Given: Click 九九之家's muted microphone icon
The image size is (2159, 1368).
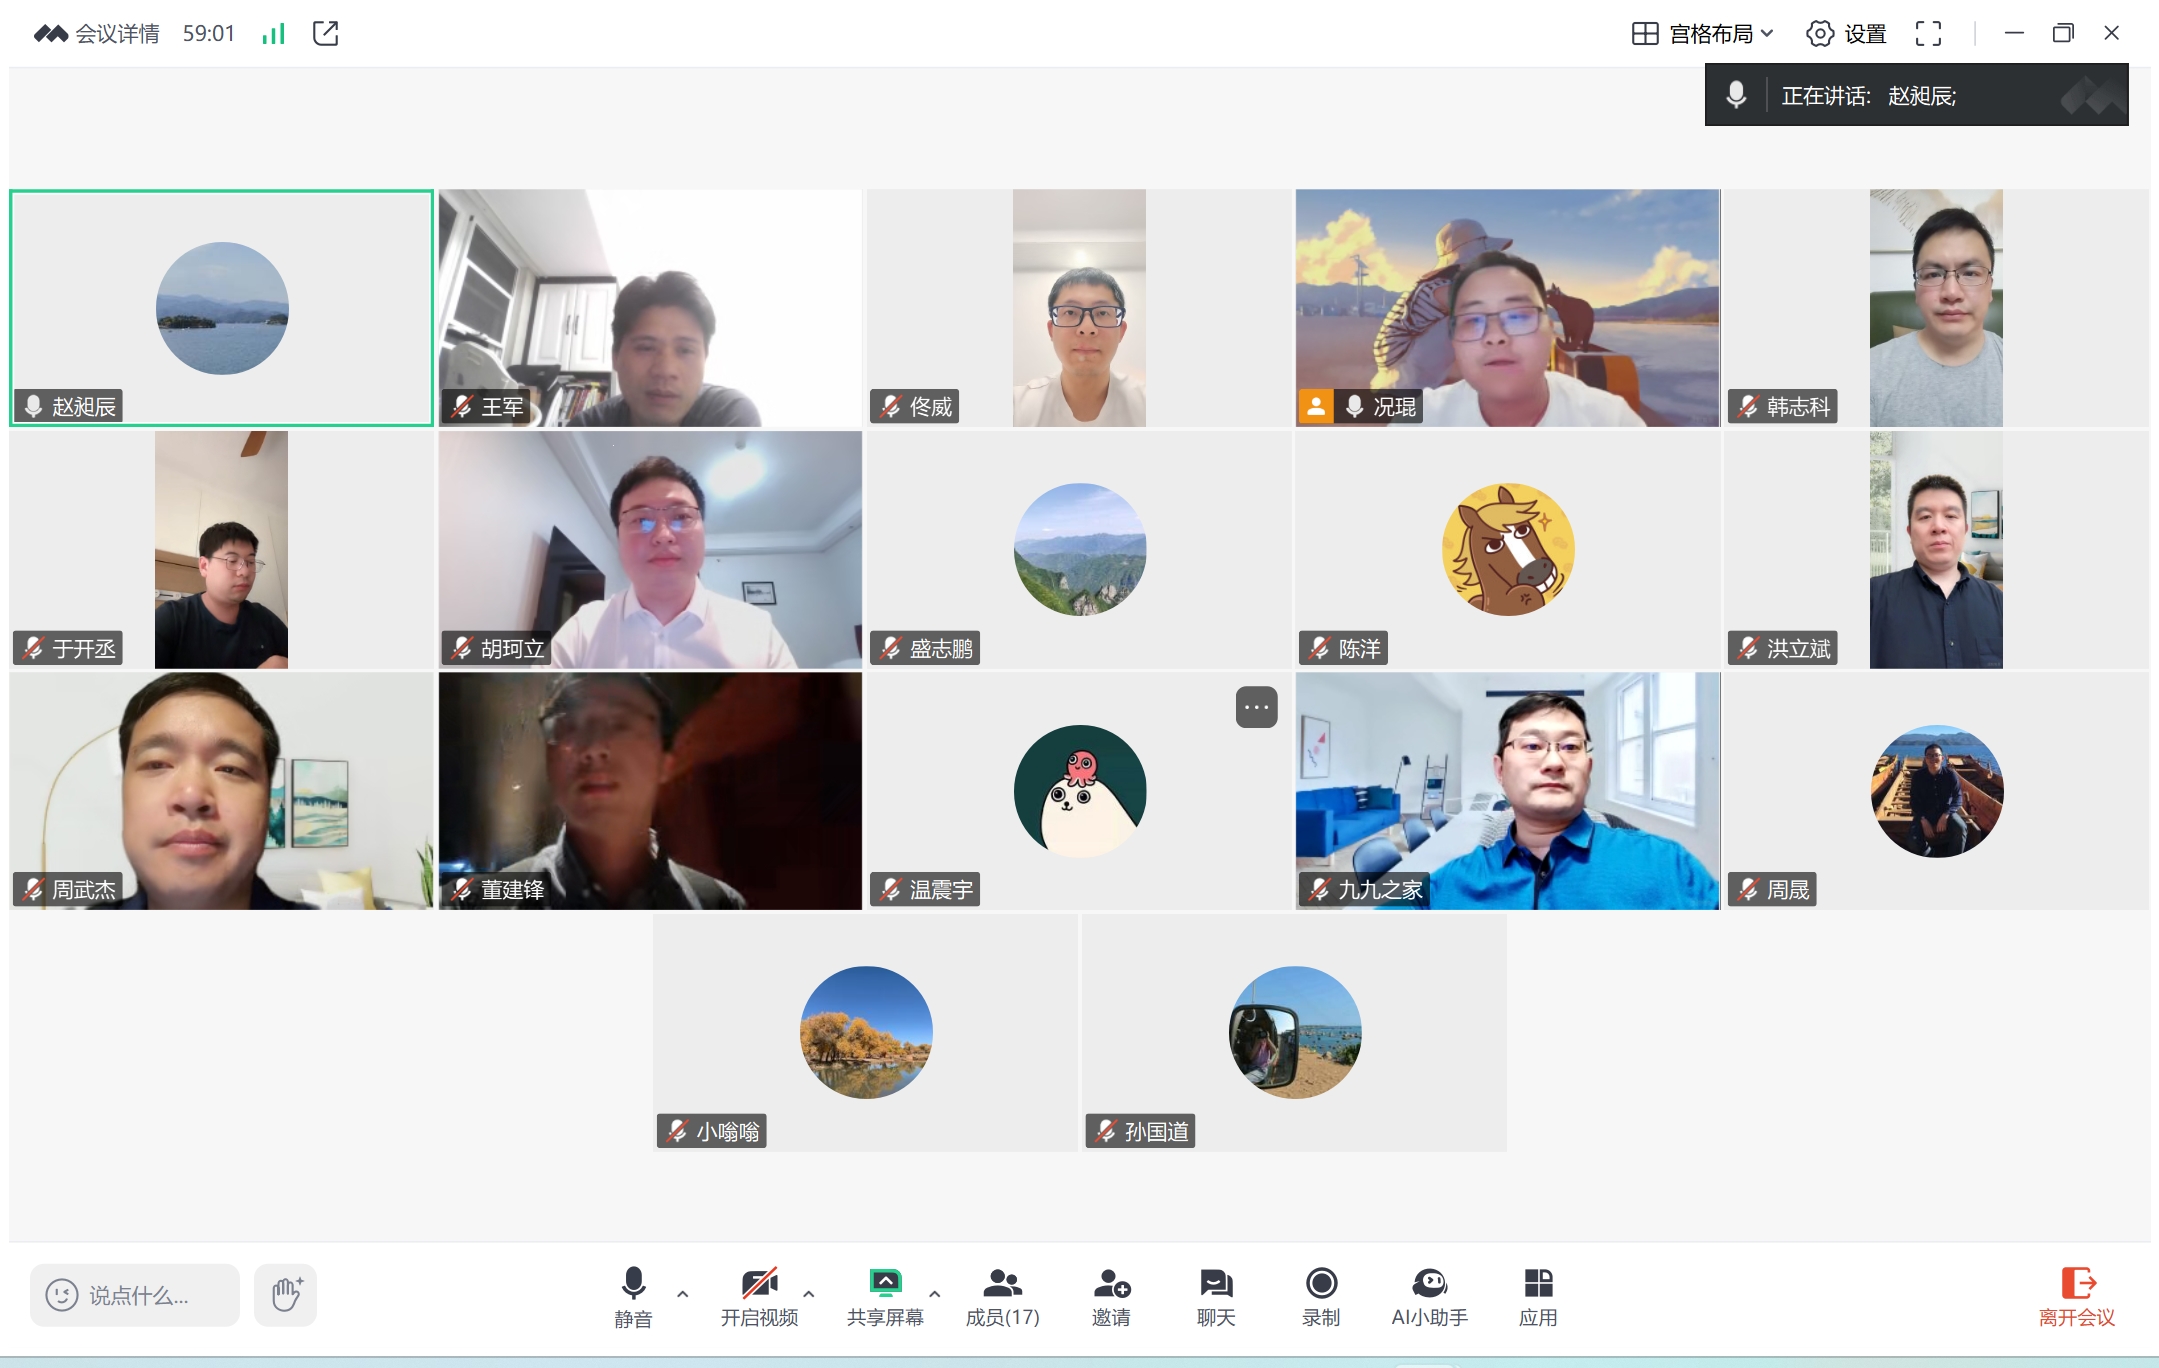Looking at the screenshot, I should 1319,889.
